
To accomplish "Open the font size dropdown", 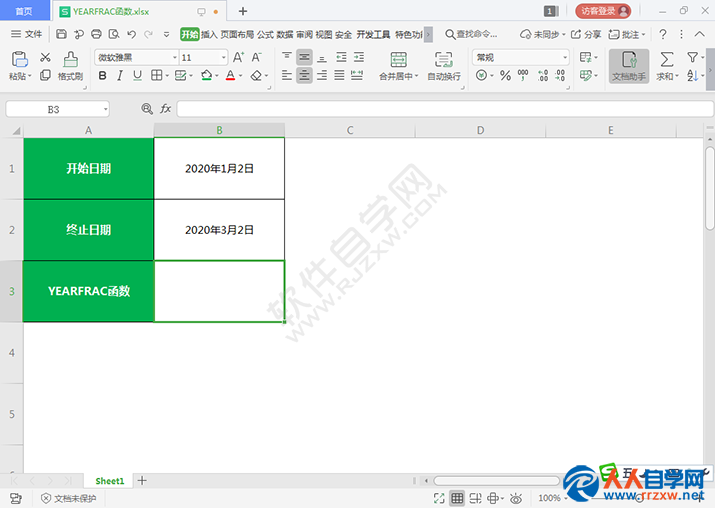I will coord(223,57).
